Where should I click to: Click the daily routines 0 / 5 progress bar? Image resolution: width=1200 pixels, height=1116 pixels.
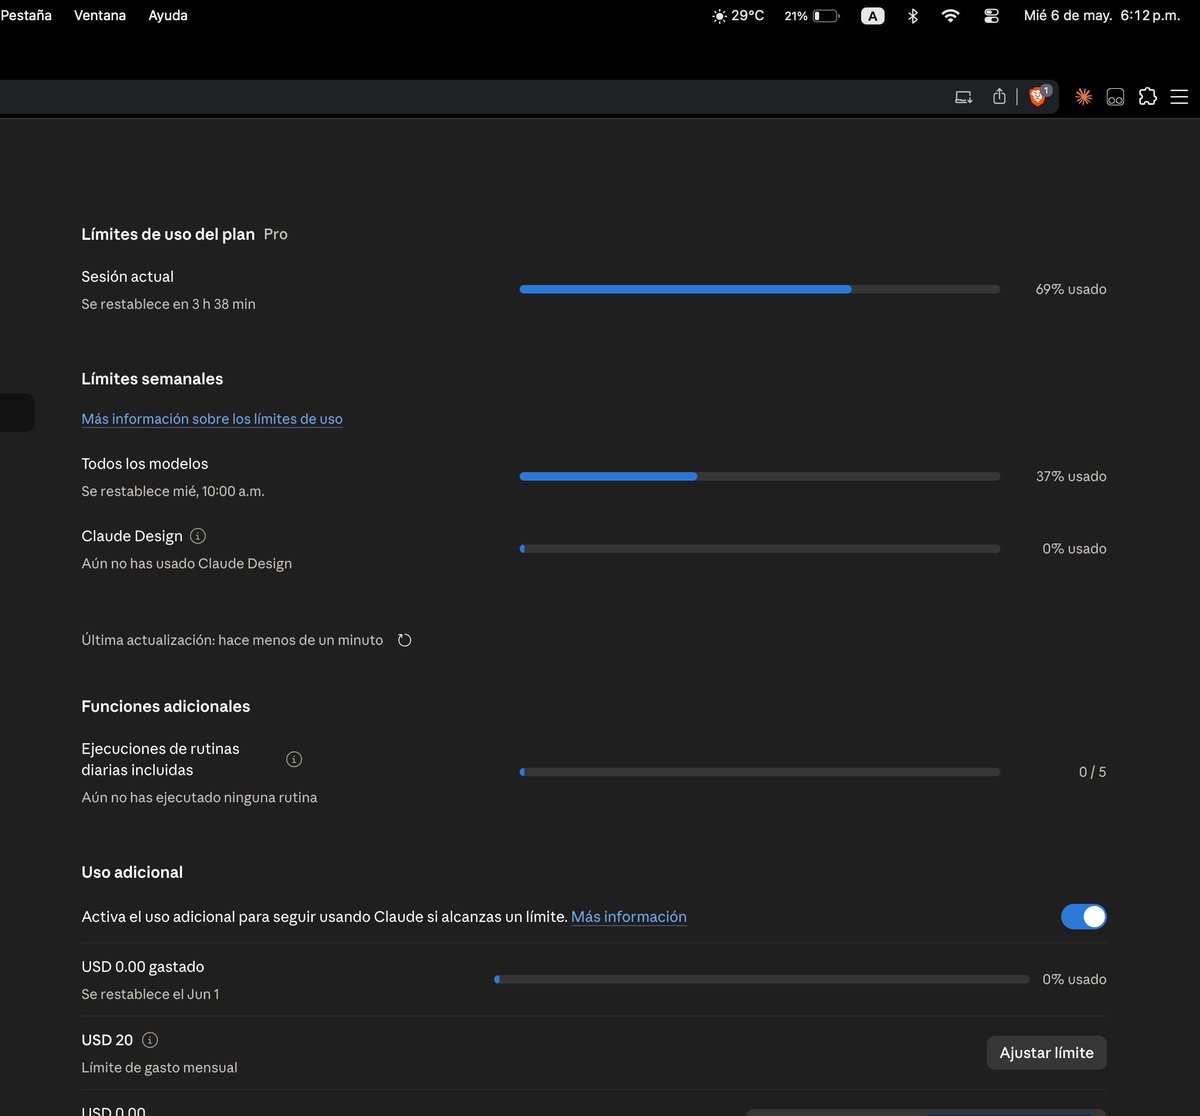[760, 772]
